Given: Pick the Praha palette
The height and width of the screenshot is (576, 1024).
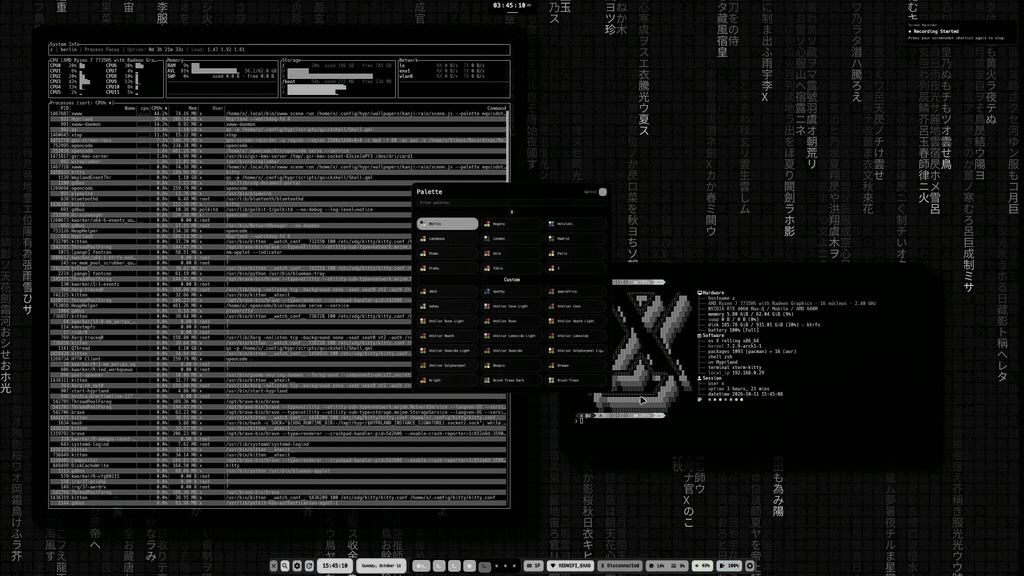Looking at the screenshot, I should [447, 268].
